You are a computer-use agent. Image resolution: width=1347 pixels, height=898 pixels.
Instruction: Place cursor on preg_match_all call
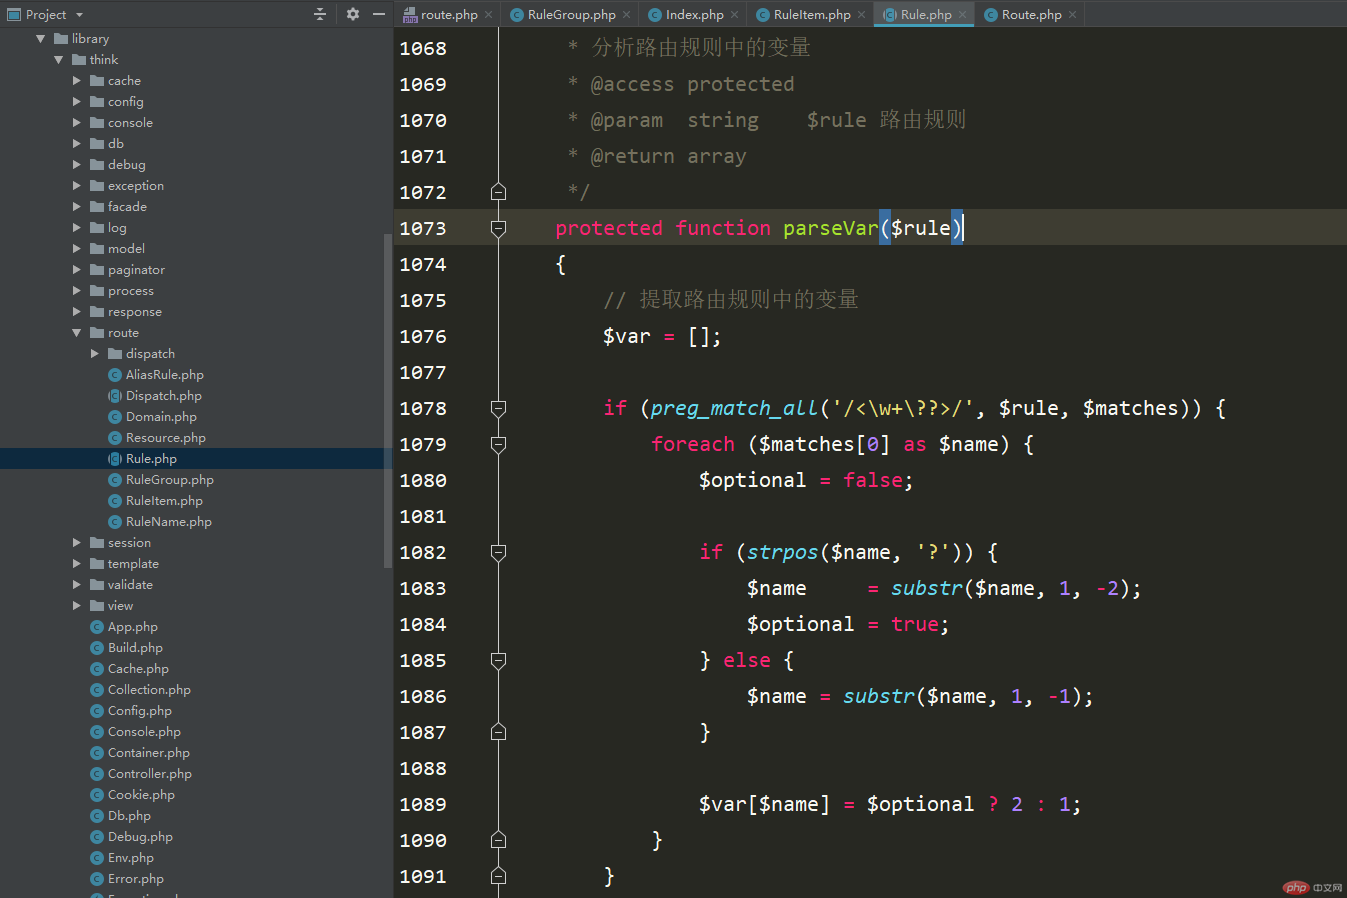[x=734, y=408]
